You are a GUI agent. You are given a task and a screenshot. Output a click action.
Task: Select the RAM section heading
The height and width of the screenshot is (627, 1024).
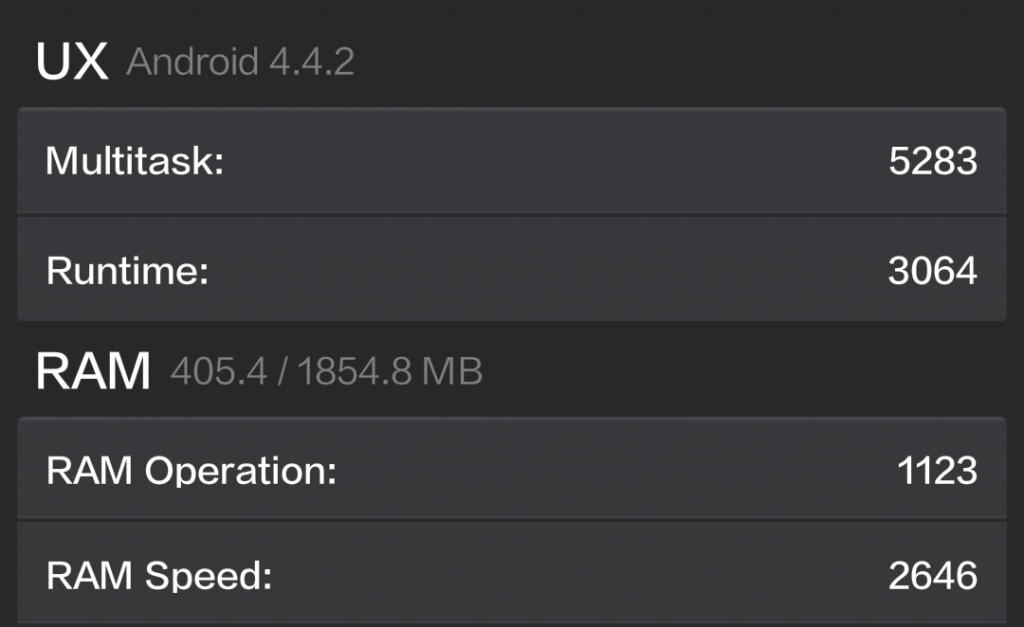coord(93,371)
